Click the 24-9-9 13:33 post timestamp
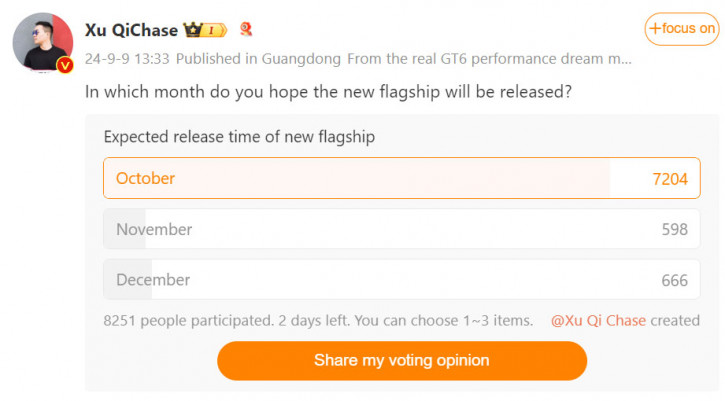This screenshot has height=401, width=725. pos(127,59)
